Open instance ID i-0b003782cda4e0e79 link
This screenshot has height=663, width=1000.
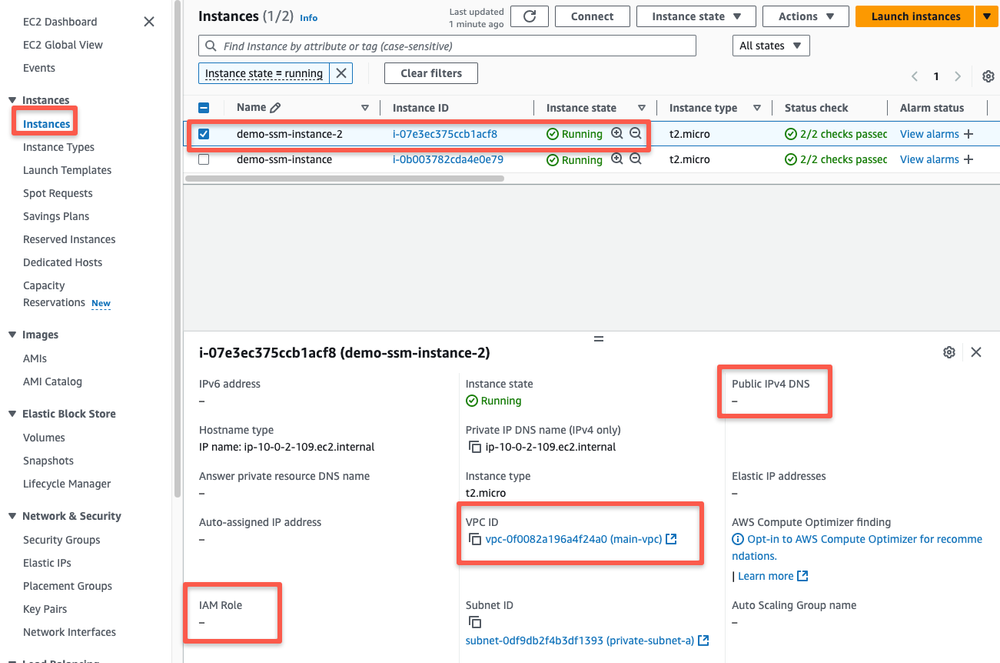[x=448, y=159]
